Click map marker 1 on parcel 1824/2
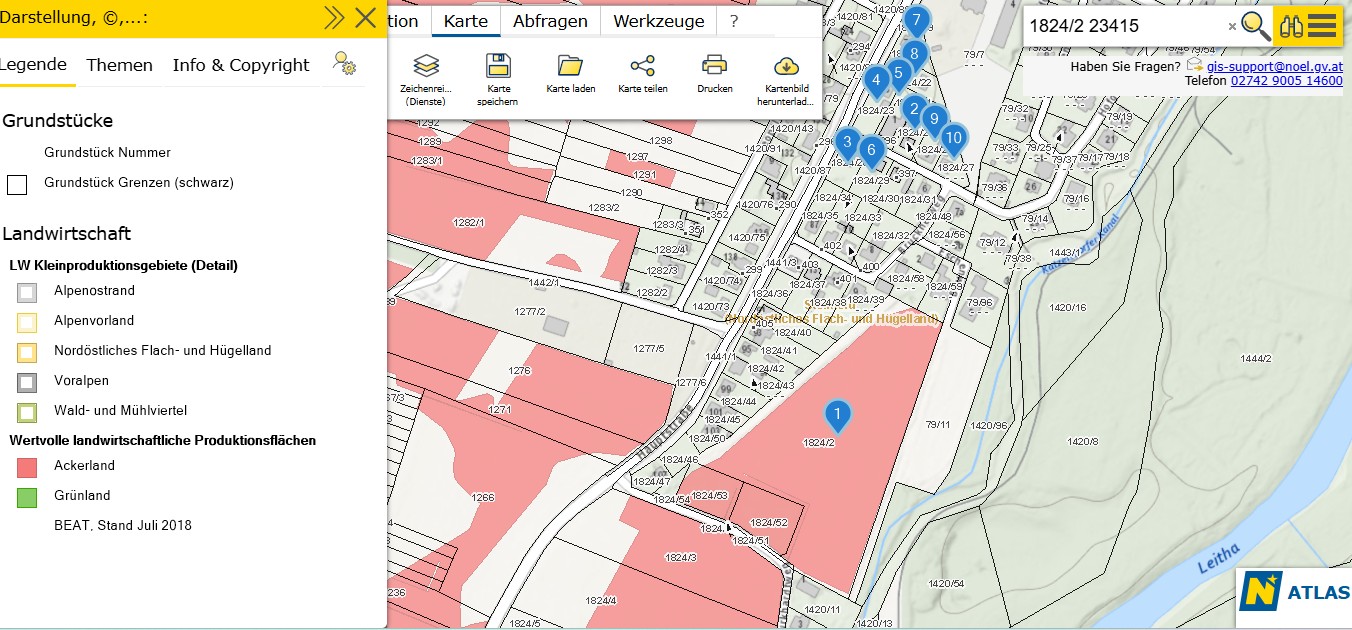Screen dimensions: 1352x630 click(837, 414)
